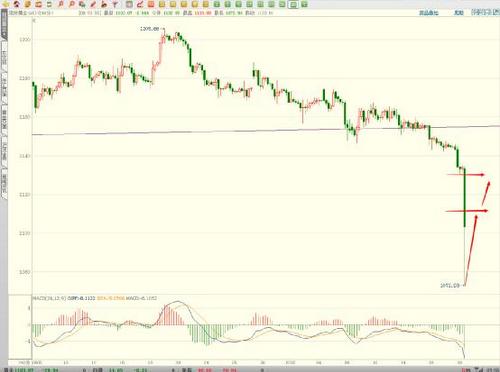Viewport: 500px width, 372px height.
Task: Click the red funnel filter icon
Action: tap(115, 4)
